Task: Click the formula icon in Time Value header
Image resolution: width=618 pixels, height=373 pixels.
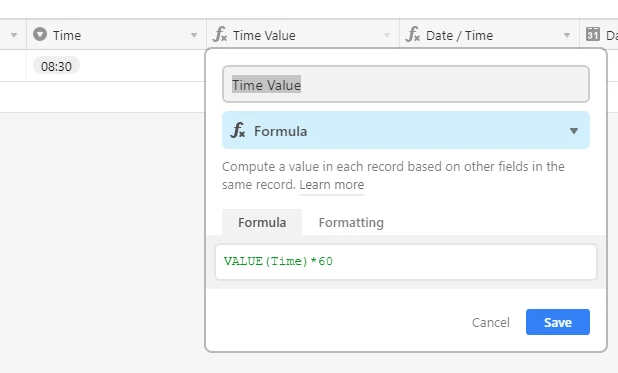Action: tap(220, 34)
